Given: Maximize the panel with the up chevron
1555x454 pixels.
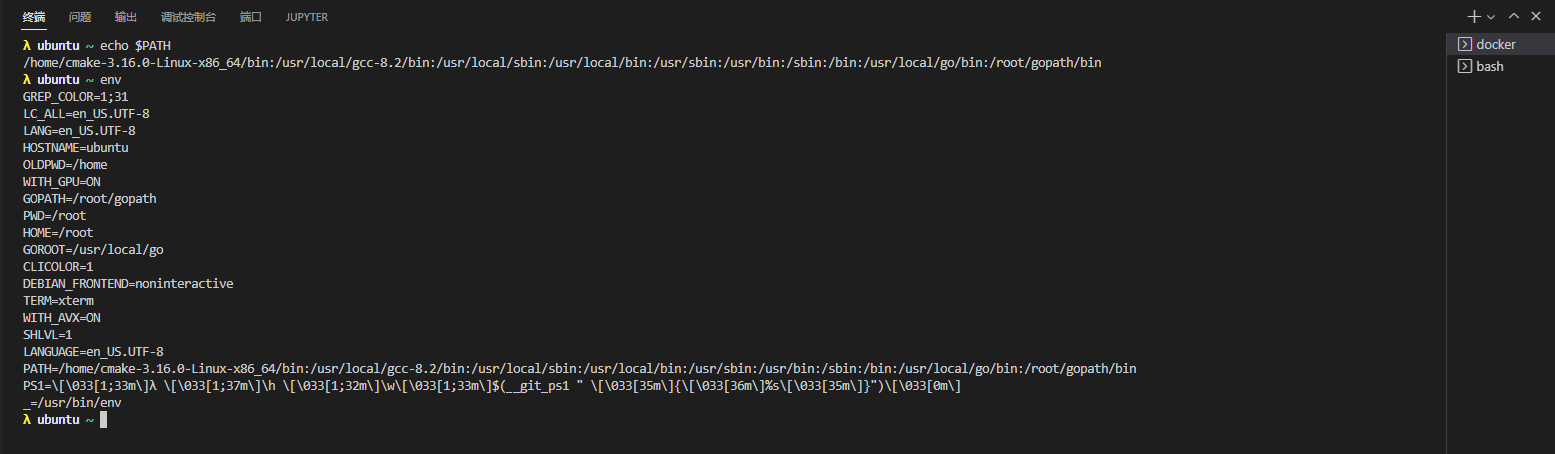Looking at the screenshot, I should [1514, 16].
